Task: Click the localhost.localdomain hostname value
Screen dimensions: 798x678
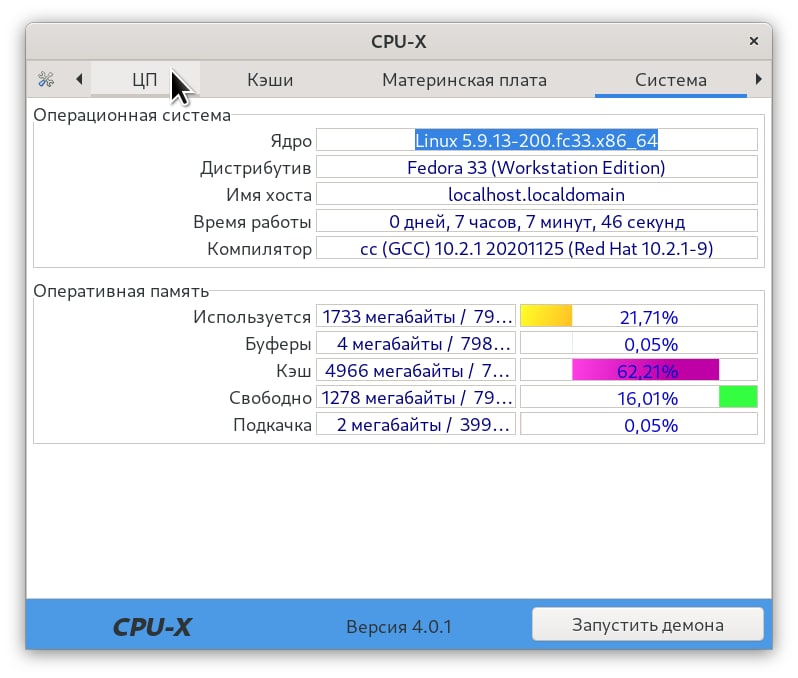Action: tap(536, 194)
